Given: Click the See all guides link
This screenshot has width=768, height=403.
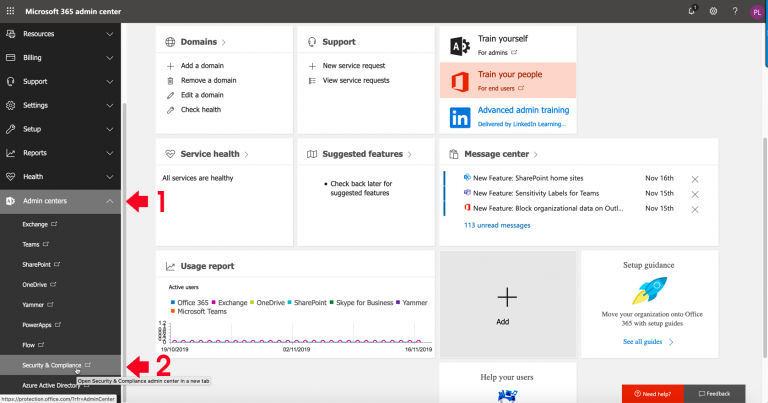Looking at the screenshot, I should tap(648, 342).
